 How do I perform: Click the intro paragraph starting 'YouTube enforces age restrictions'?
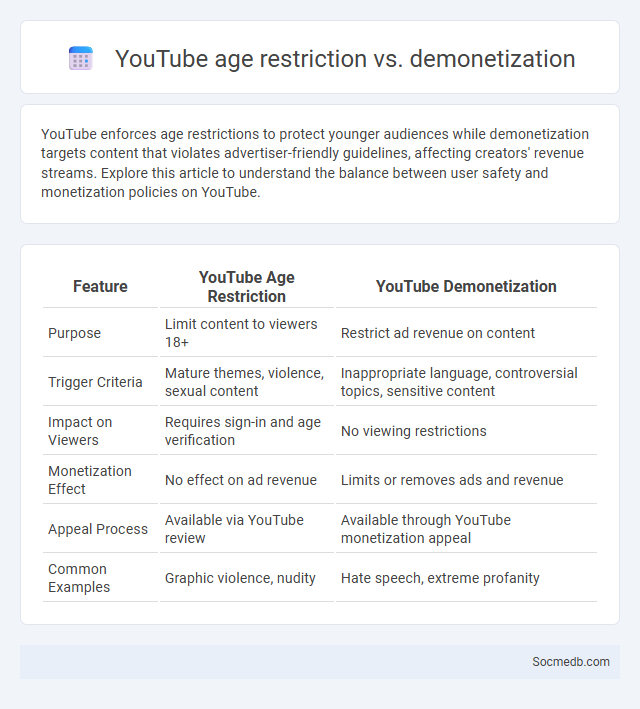pyautogui.click(x=315, y=163)
